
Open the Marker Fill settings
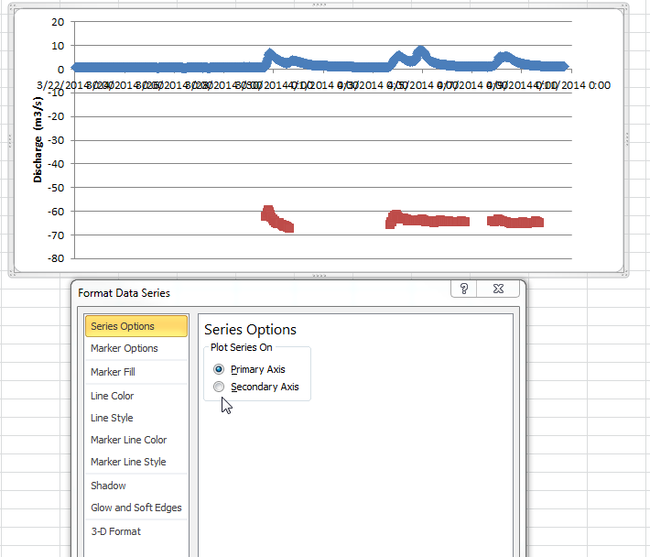[112, 372]
